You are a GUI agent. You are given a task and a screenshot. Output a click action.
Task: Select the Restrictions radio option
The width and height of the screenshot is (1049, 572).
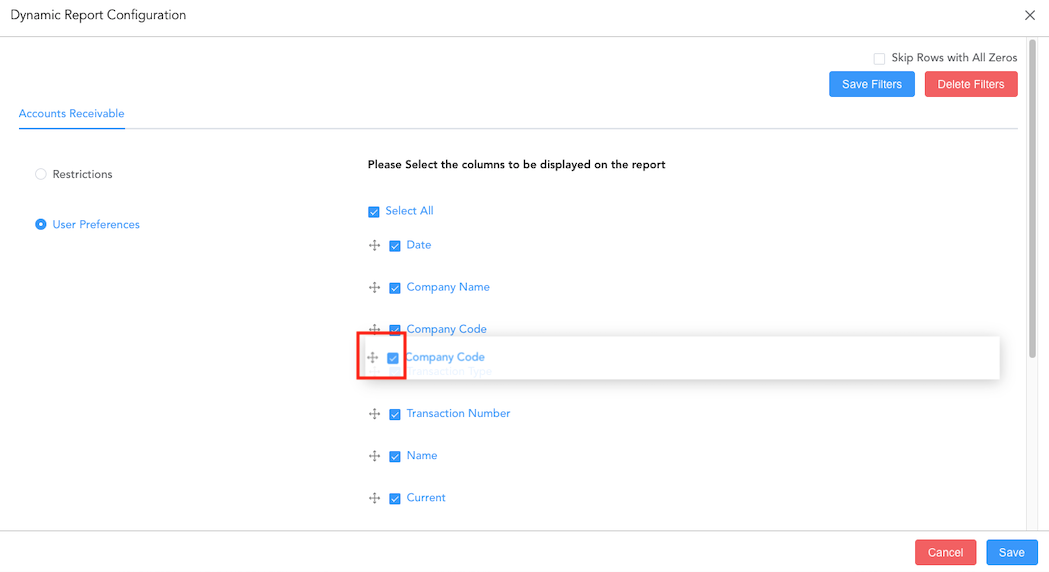point(41,174)
